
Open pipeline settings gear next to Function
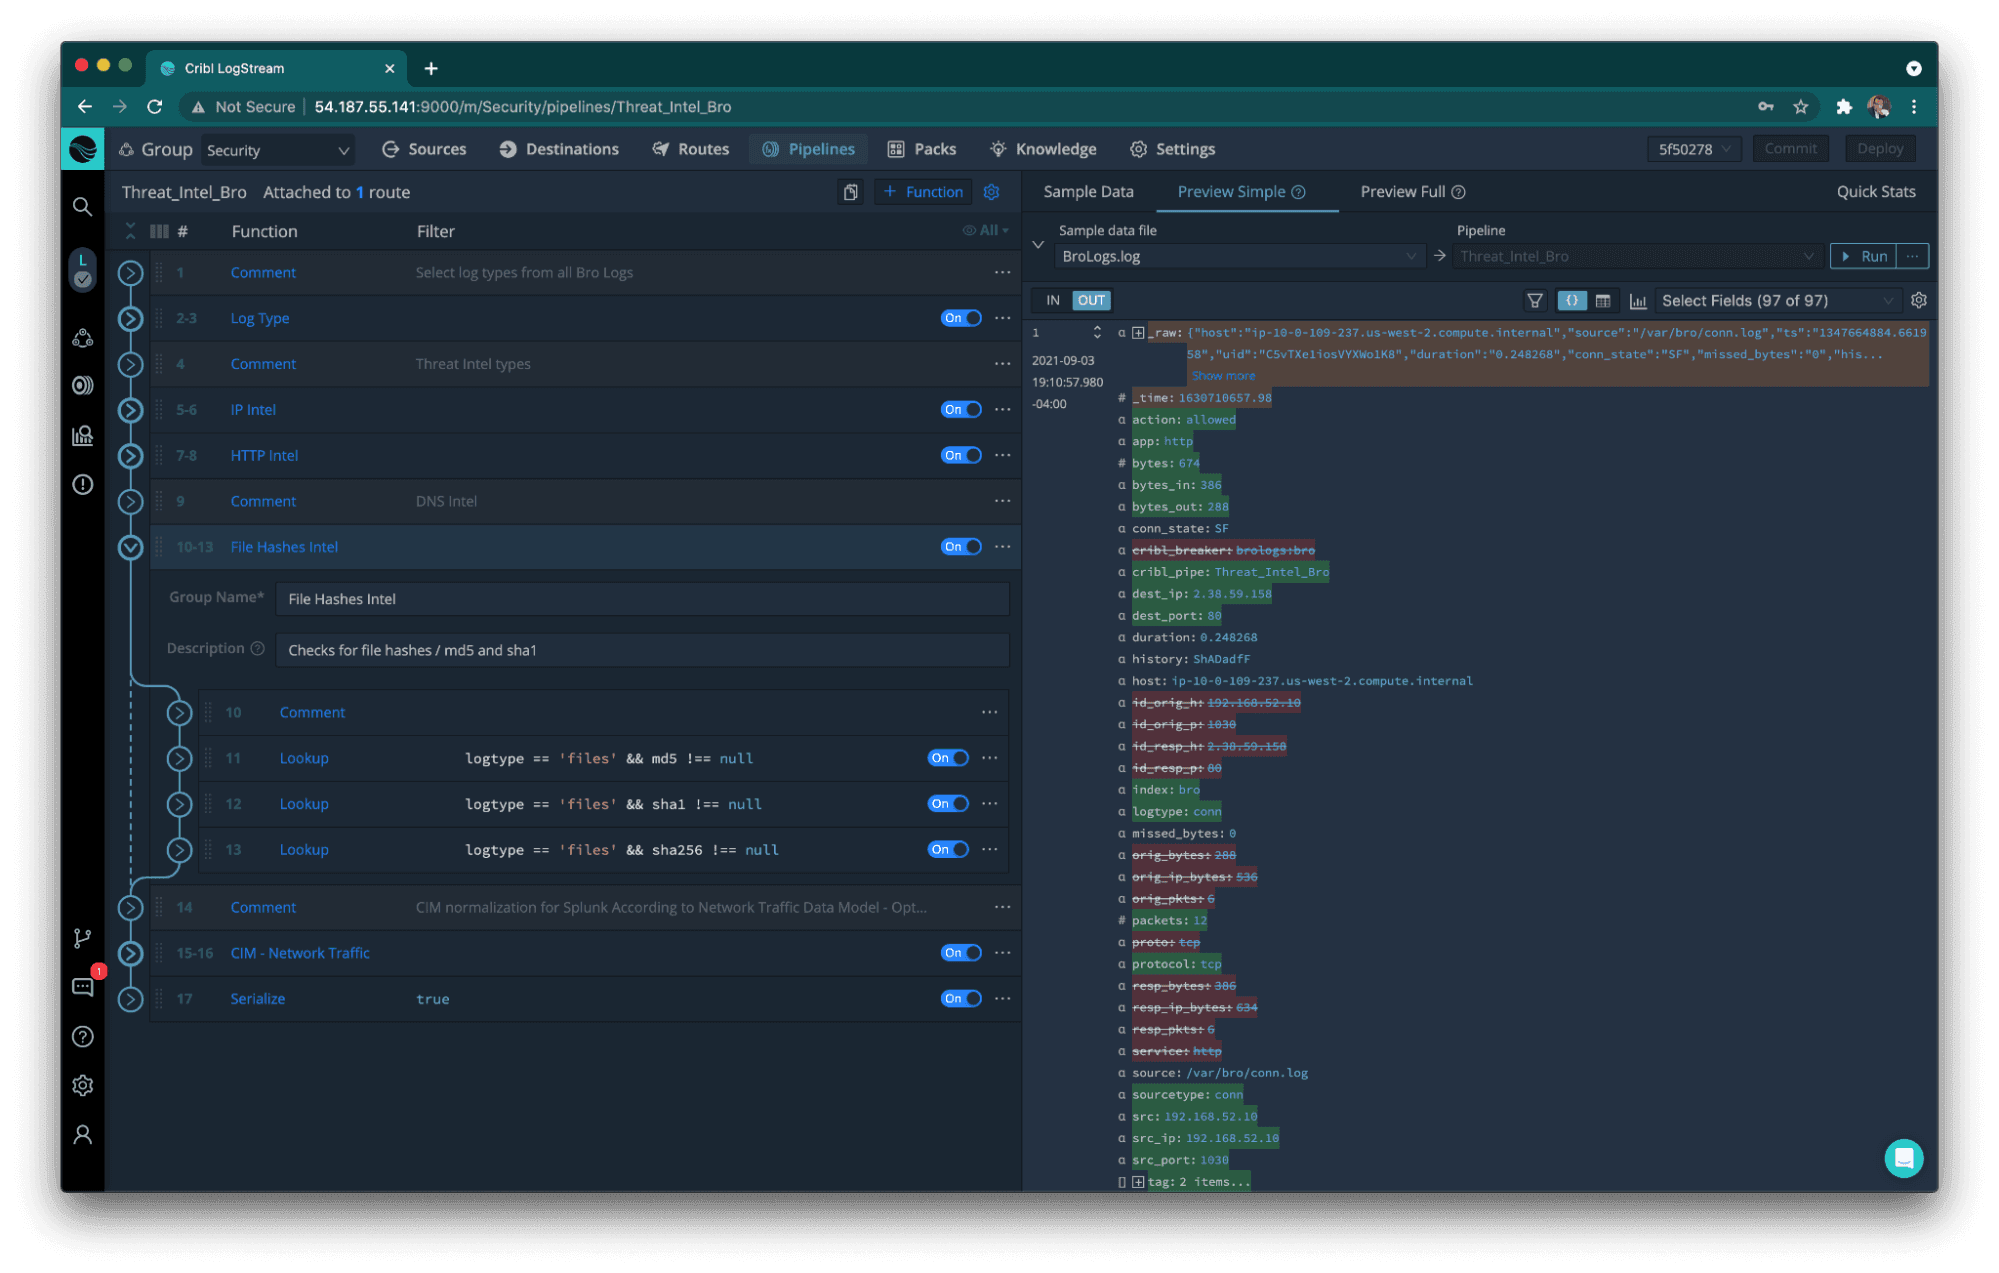pyautogui.click(x=991, y=192)
